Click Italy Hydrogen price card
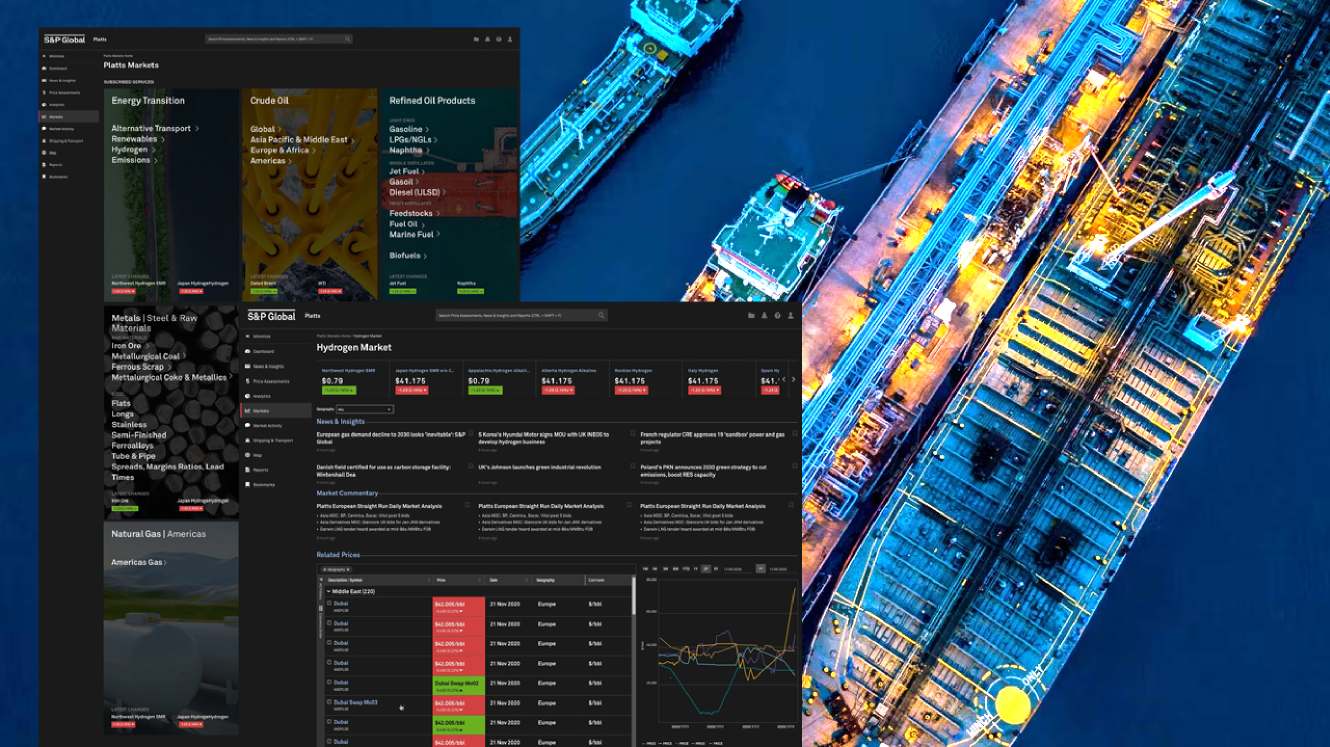1330x747 pixels. (716, 378)
